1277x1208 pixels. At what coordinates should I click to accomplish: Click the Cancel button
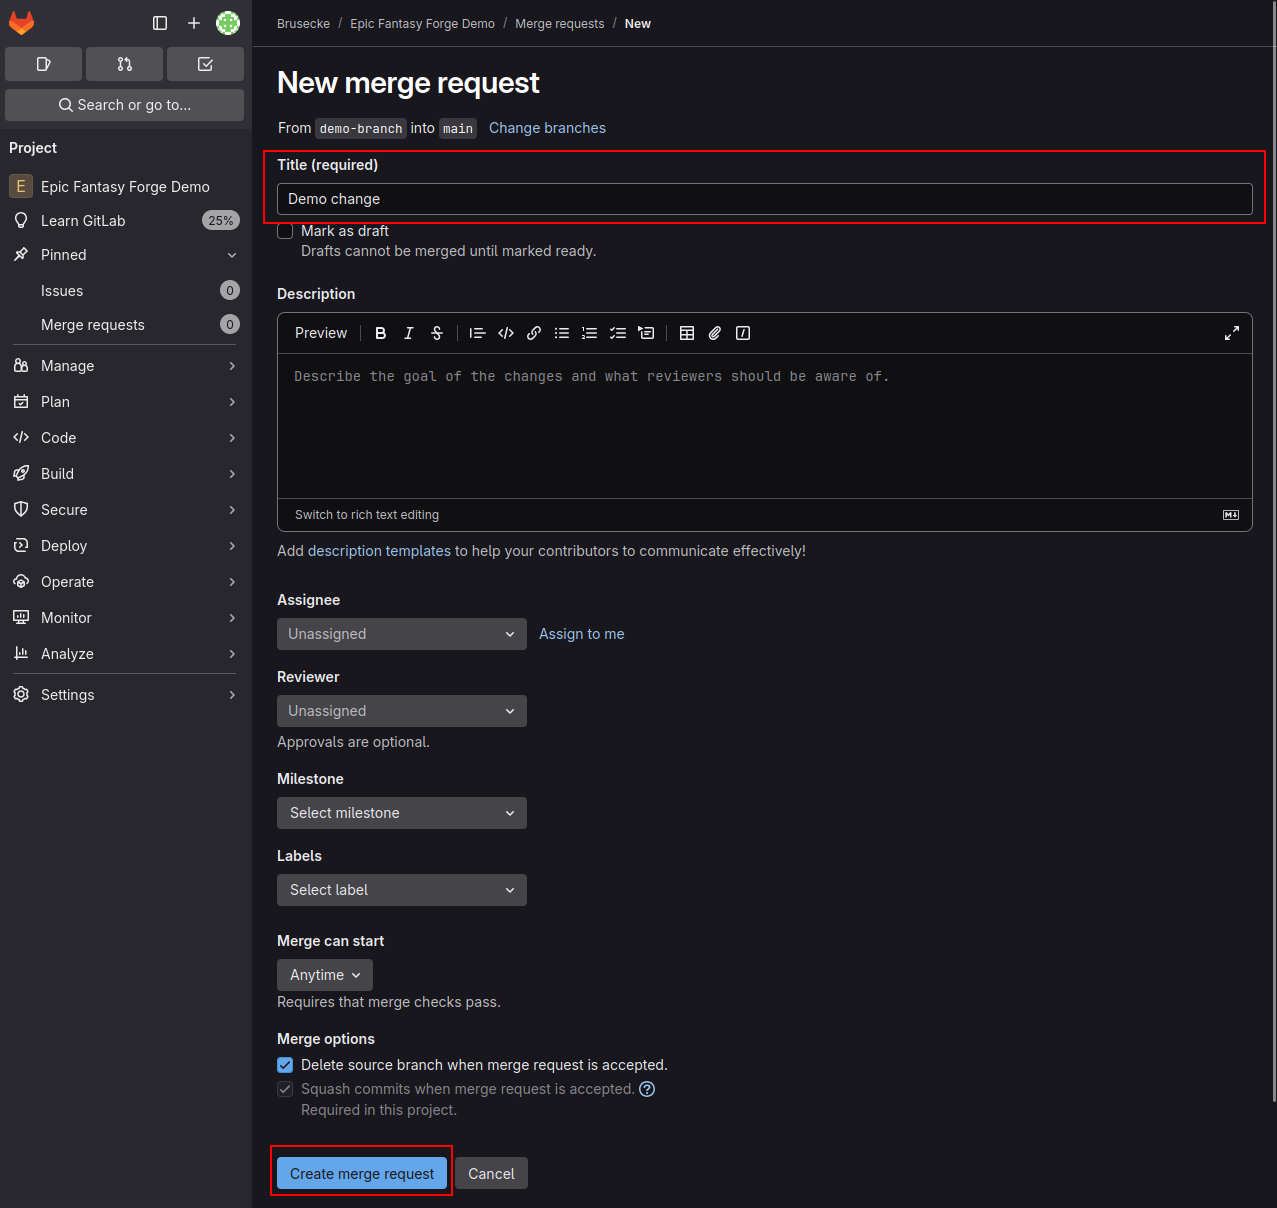pos(491,1174)
